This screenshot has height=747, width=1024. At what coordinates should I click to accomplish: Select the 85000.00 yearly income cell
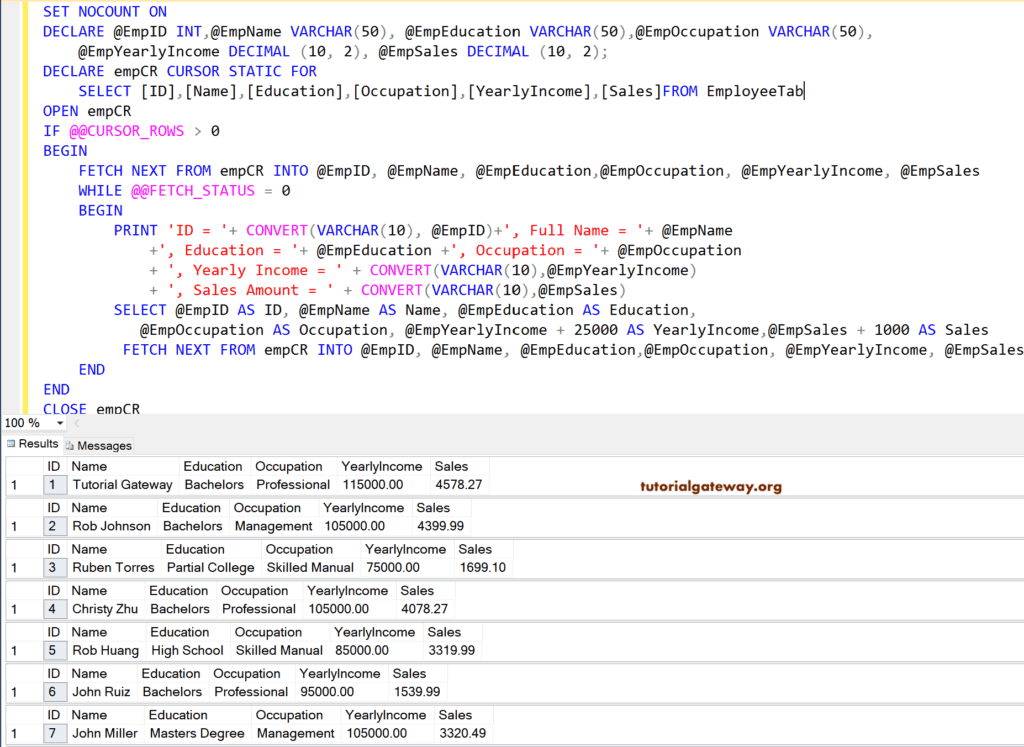click(x=376, y=650)
